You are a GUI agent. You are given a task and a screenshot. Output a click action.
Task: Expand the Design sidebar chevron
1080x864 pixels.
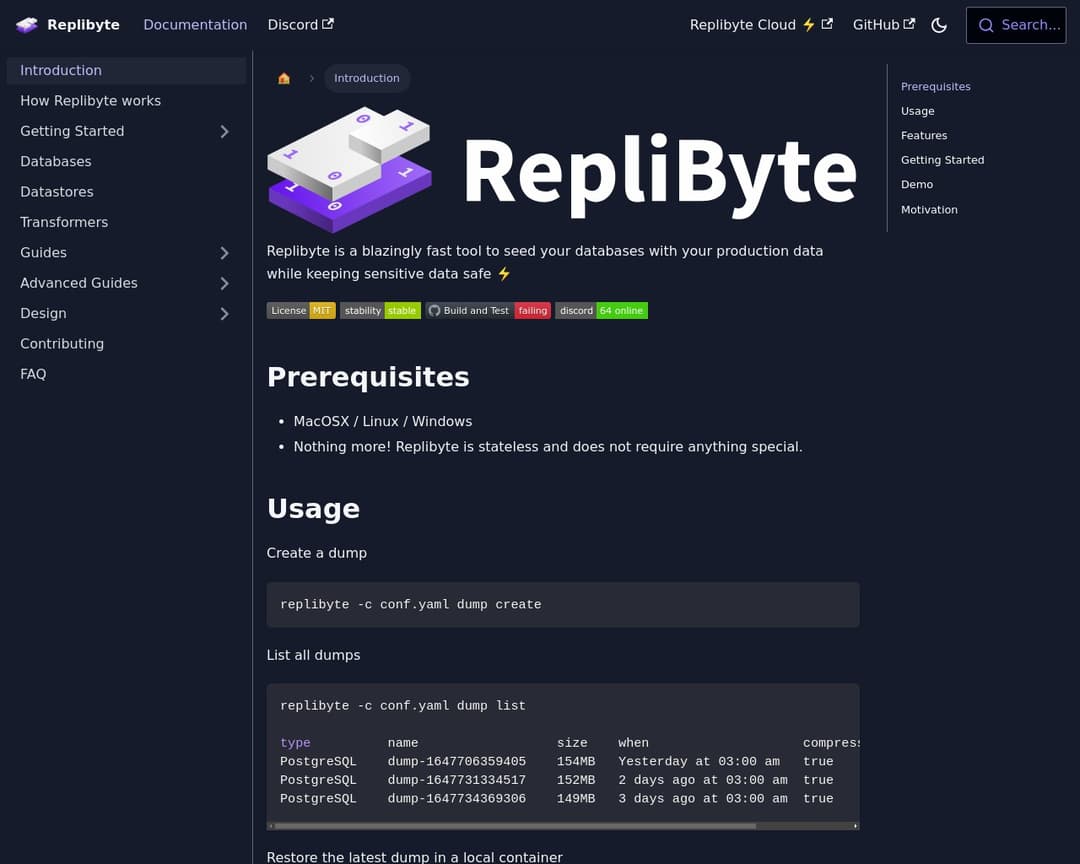[x=224, y=314]
